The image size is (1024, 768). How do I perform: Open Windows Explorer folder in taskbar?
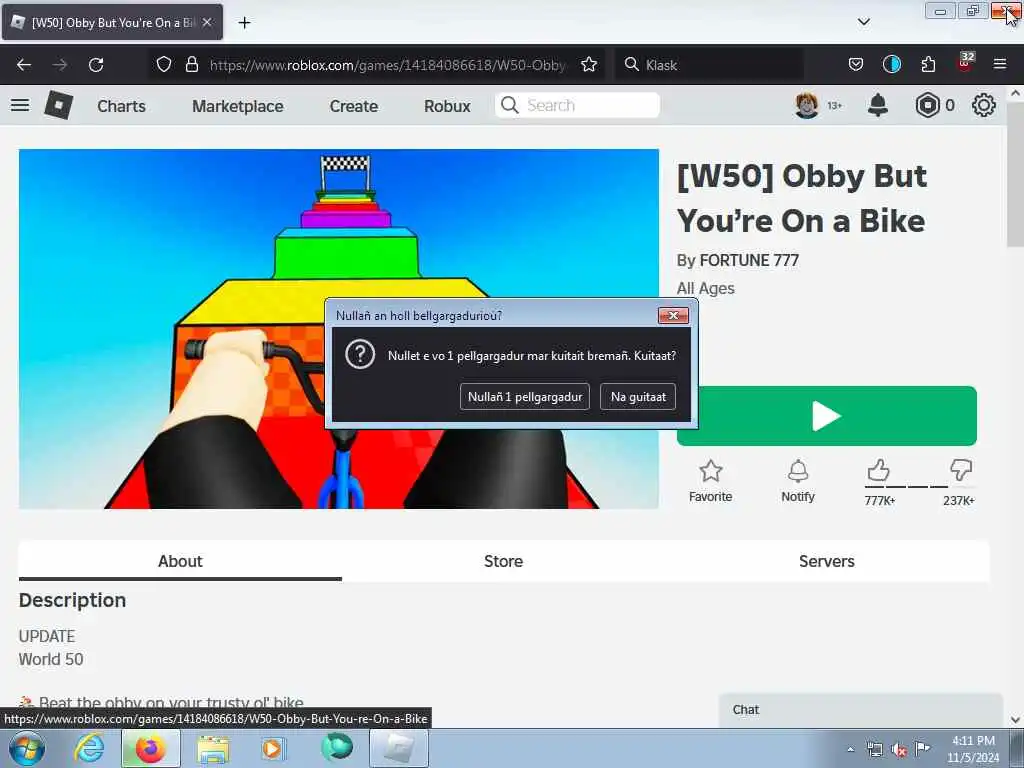(213, 749)
